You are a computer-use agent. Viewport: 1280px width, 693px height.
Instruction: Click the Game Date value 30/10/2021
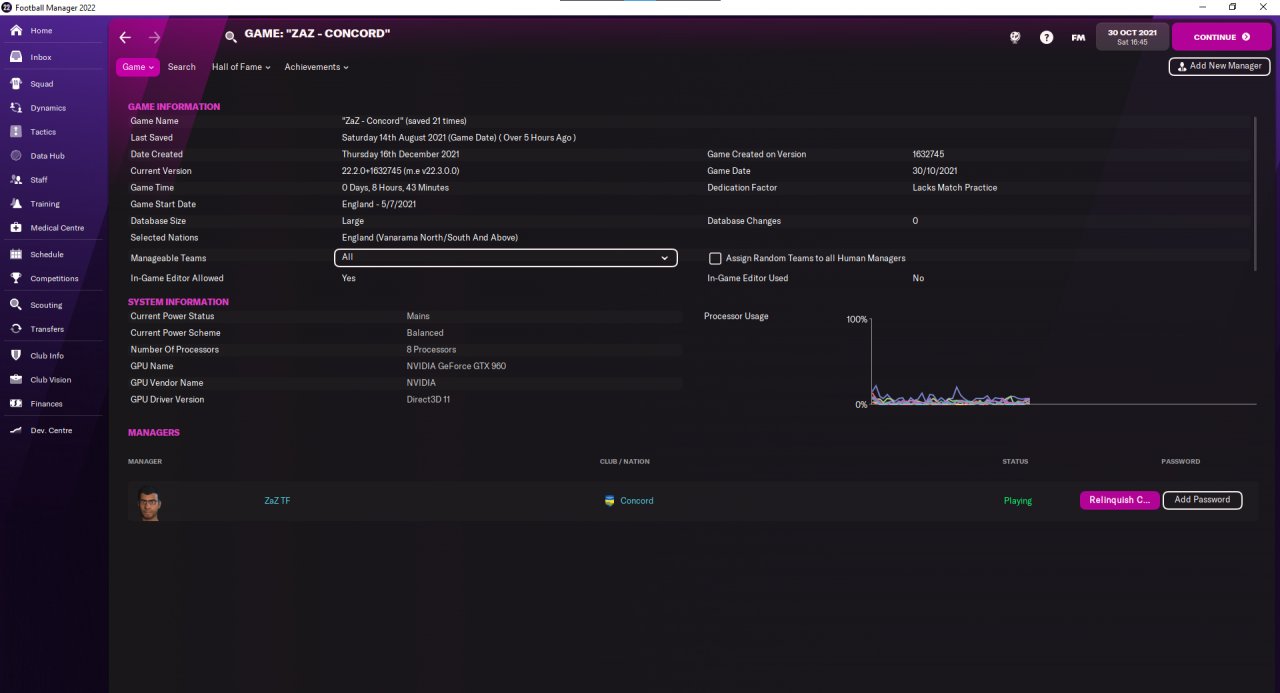[935, 171]
